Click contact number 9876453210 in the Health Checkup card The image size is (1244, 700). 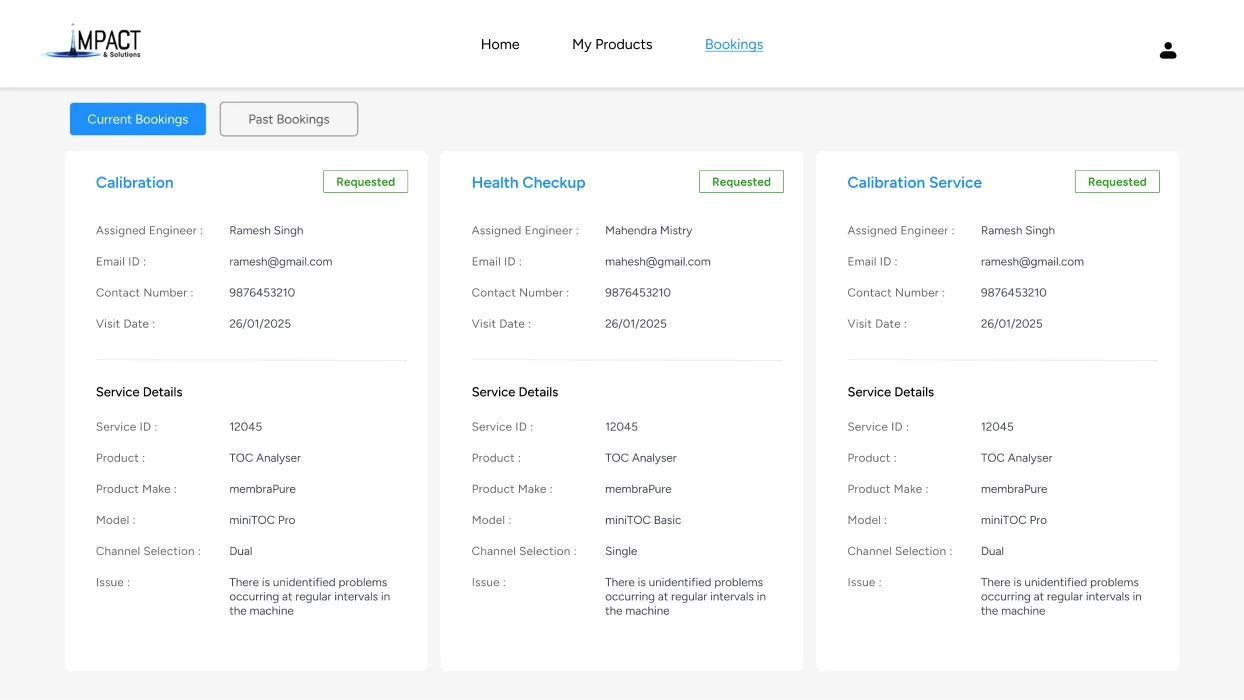click(x=638, y=292)
